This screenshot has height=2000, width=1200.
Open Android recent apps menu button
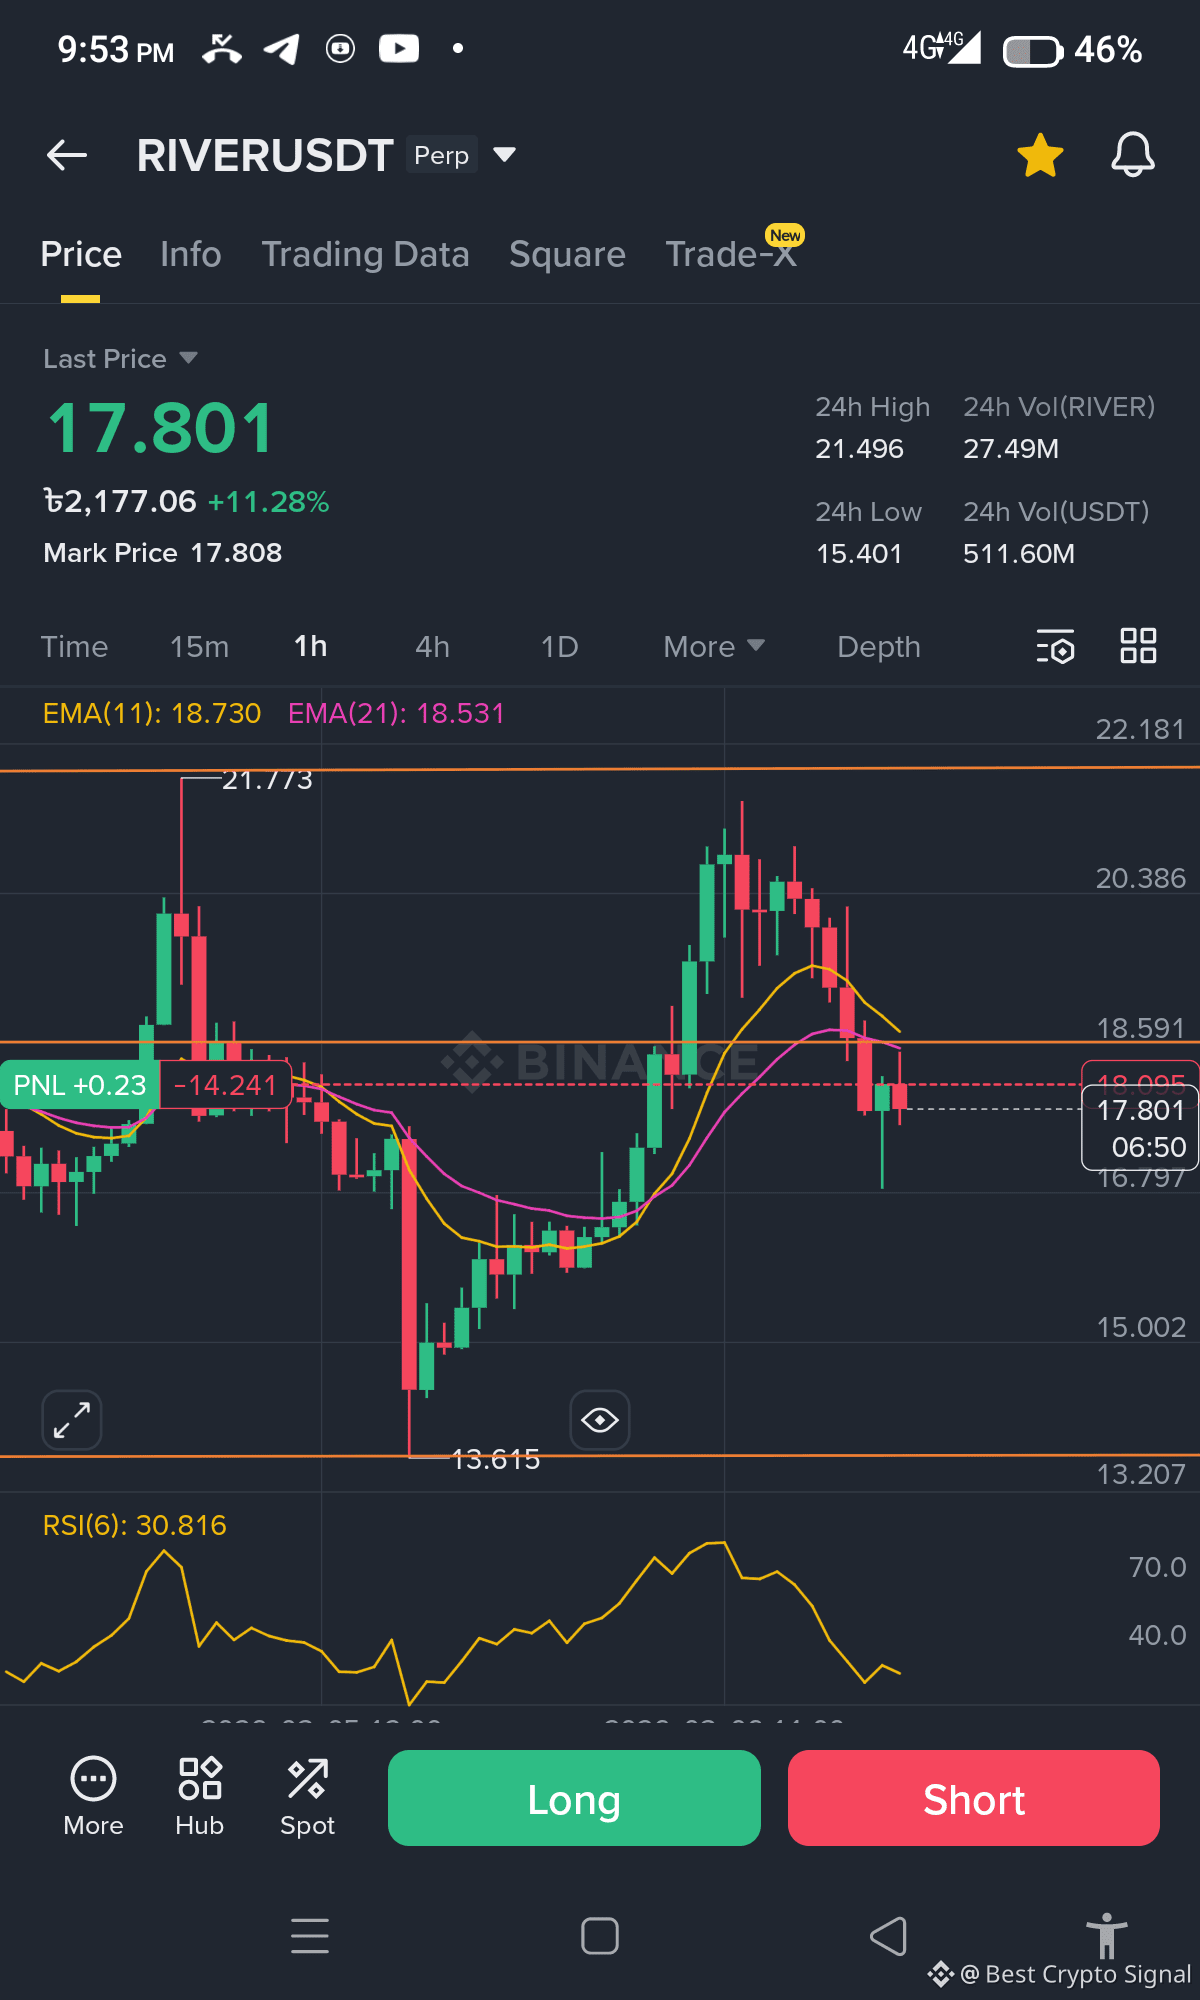click(310, 1936)
